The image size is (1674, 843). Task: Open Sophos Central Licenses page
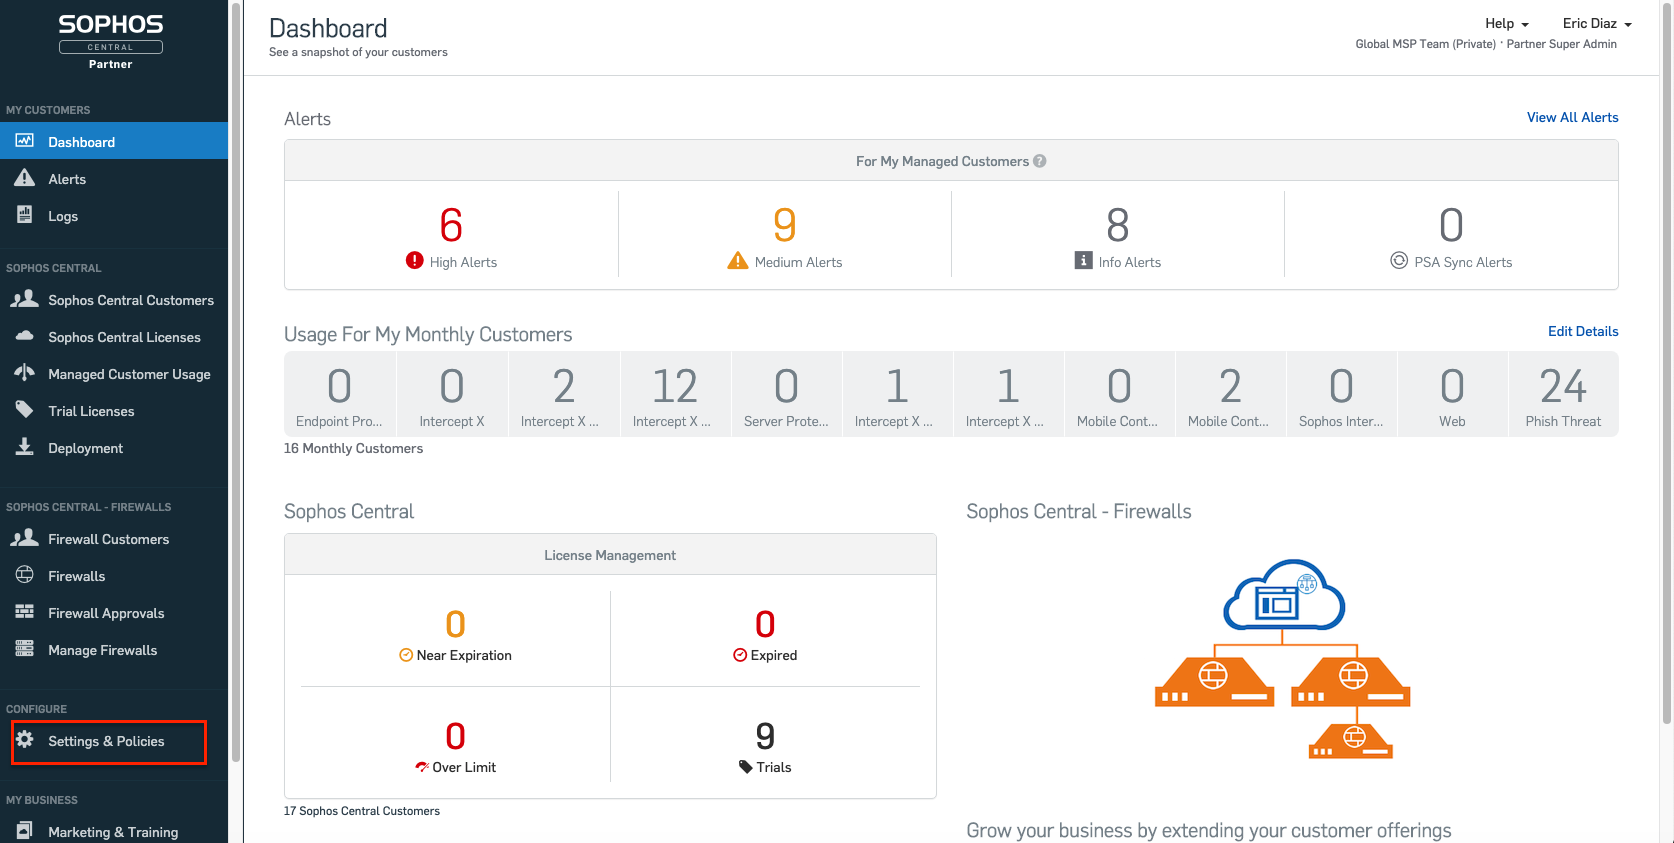tap(114, 337)
